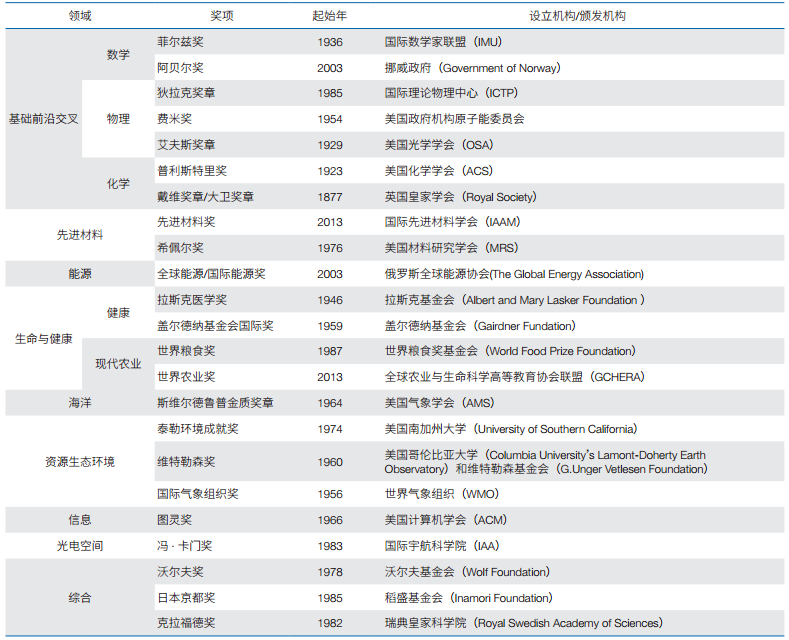Select the 先进材料 category cell
Screen dimensions: 789x640
pos(80,235)
